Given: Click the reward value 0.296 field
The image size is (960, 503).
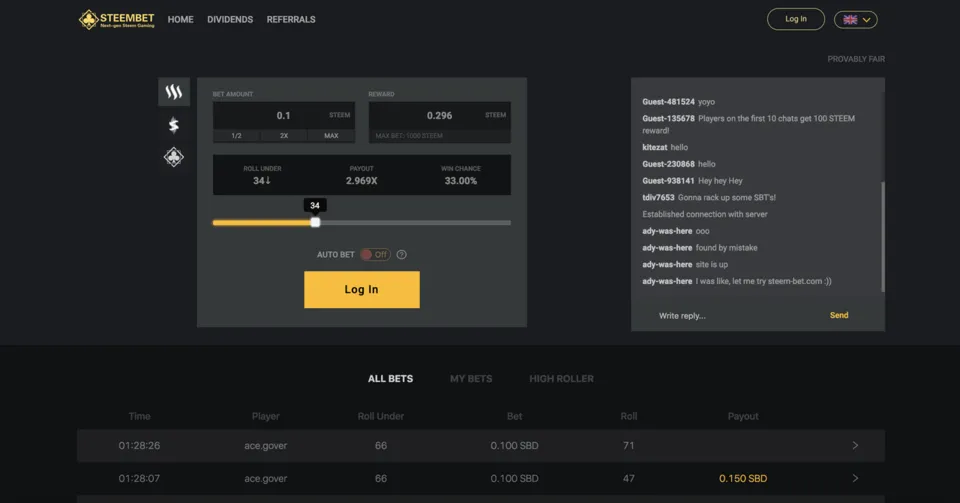Looking at the screenshot, I should 440,116.
